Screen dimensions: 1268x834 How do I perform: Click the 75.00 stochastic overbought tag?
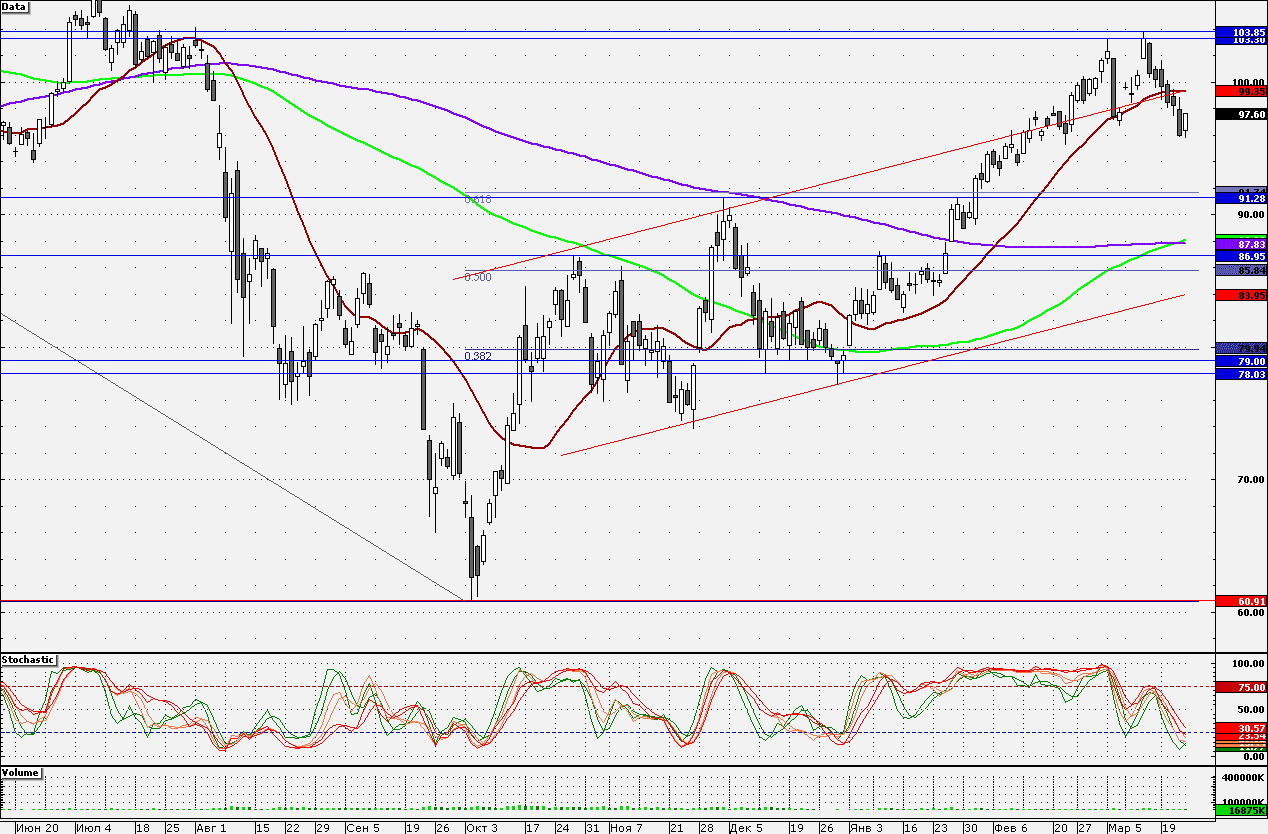tap(1240, 687)
